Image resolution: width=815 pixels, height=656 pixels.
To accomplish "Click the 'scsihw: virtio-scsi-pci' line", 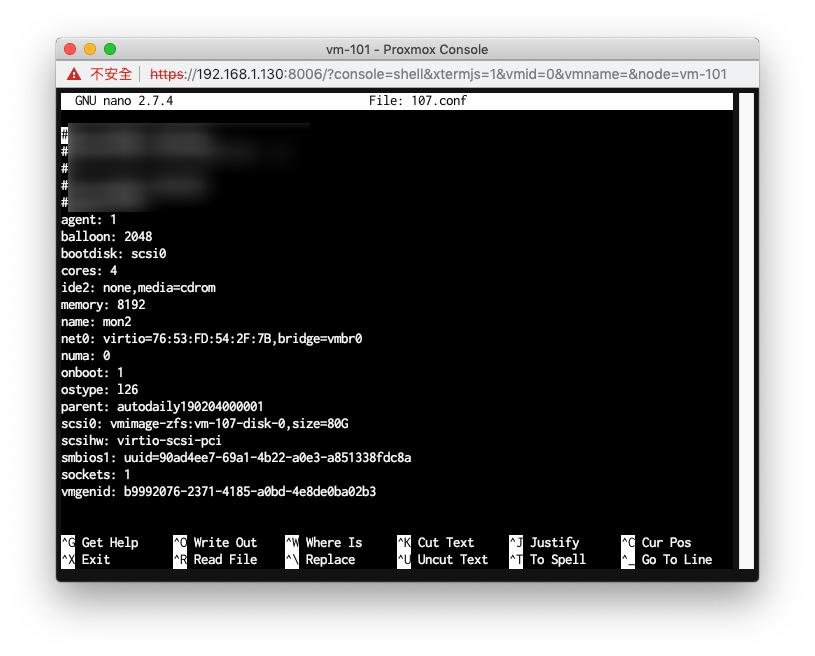I will (x=141, y=441).
